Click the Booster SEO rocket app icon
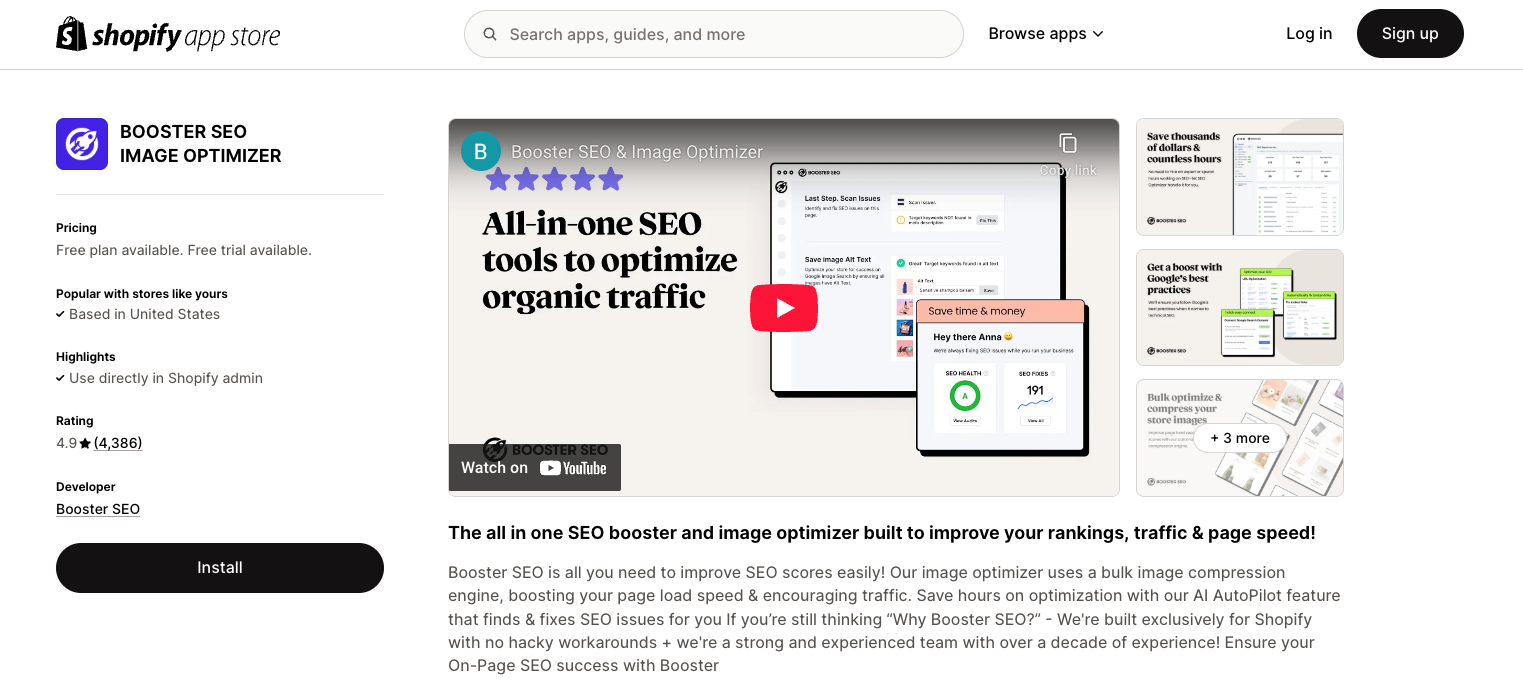 click(x=82, y=144)
